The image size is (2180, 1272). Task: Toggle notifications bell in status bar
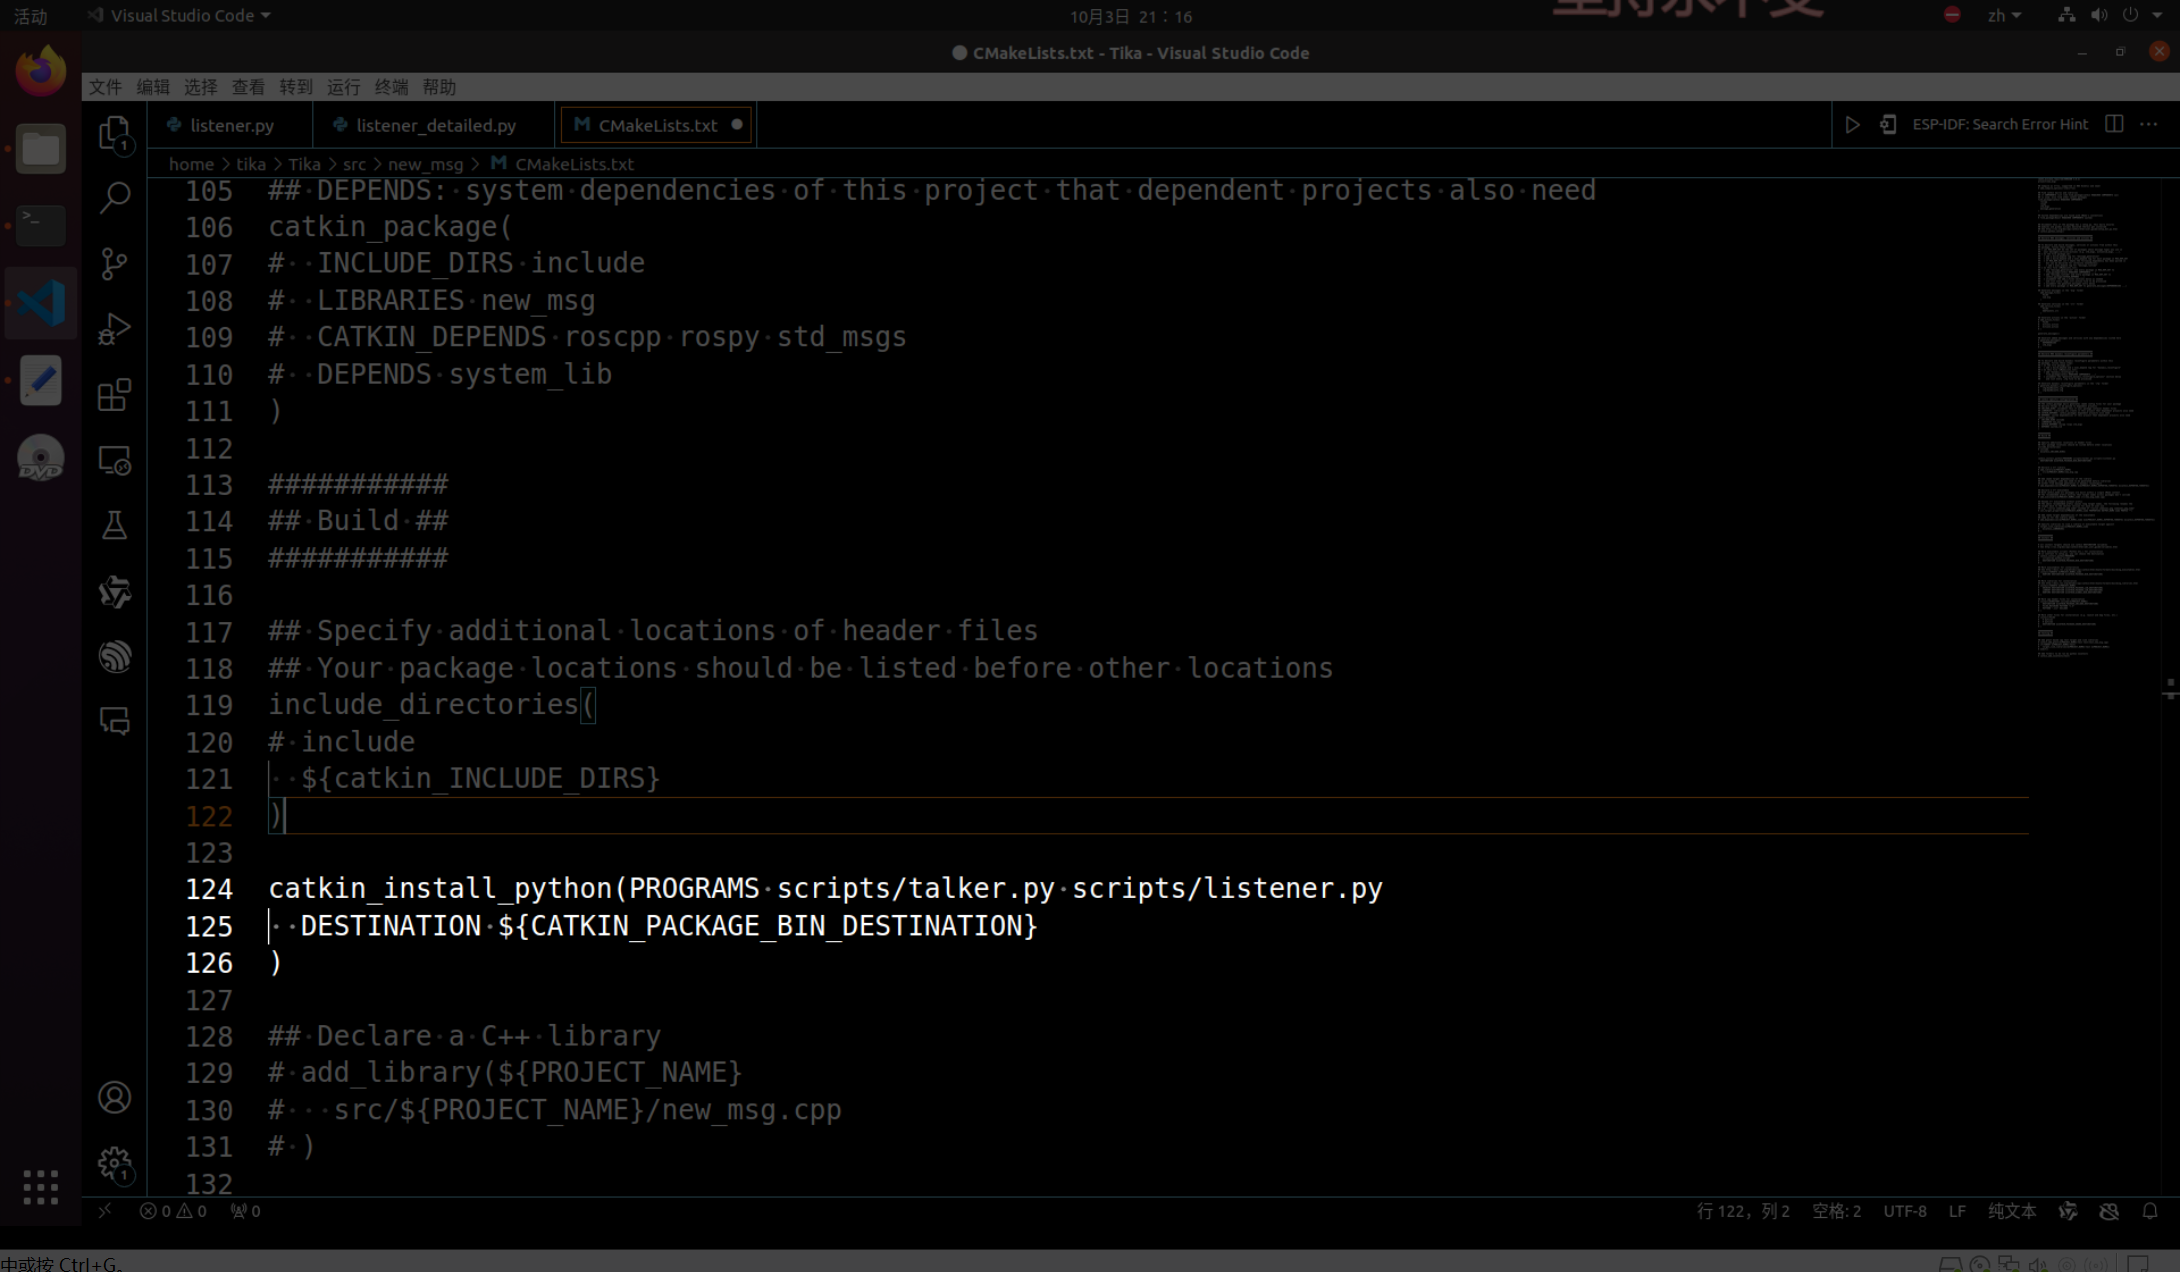tap(2150, 1211)
